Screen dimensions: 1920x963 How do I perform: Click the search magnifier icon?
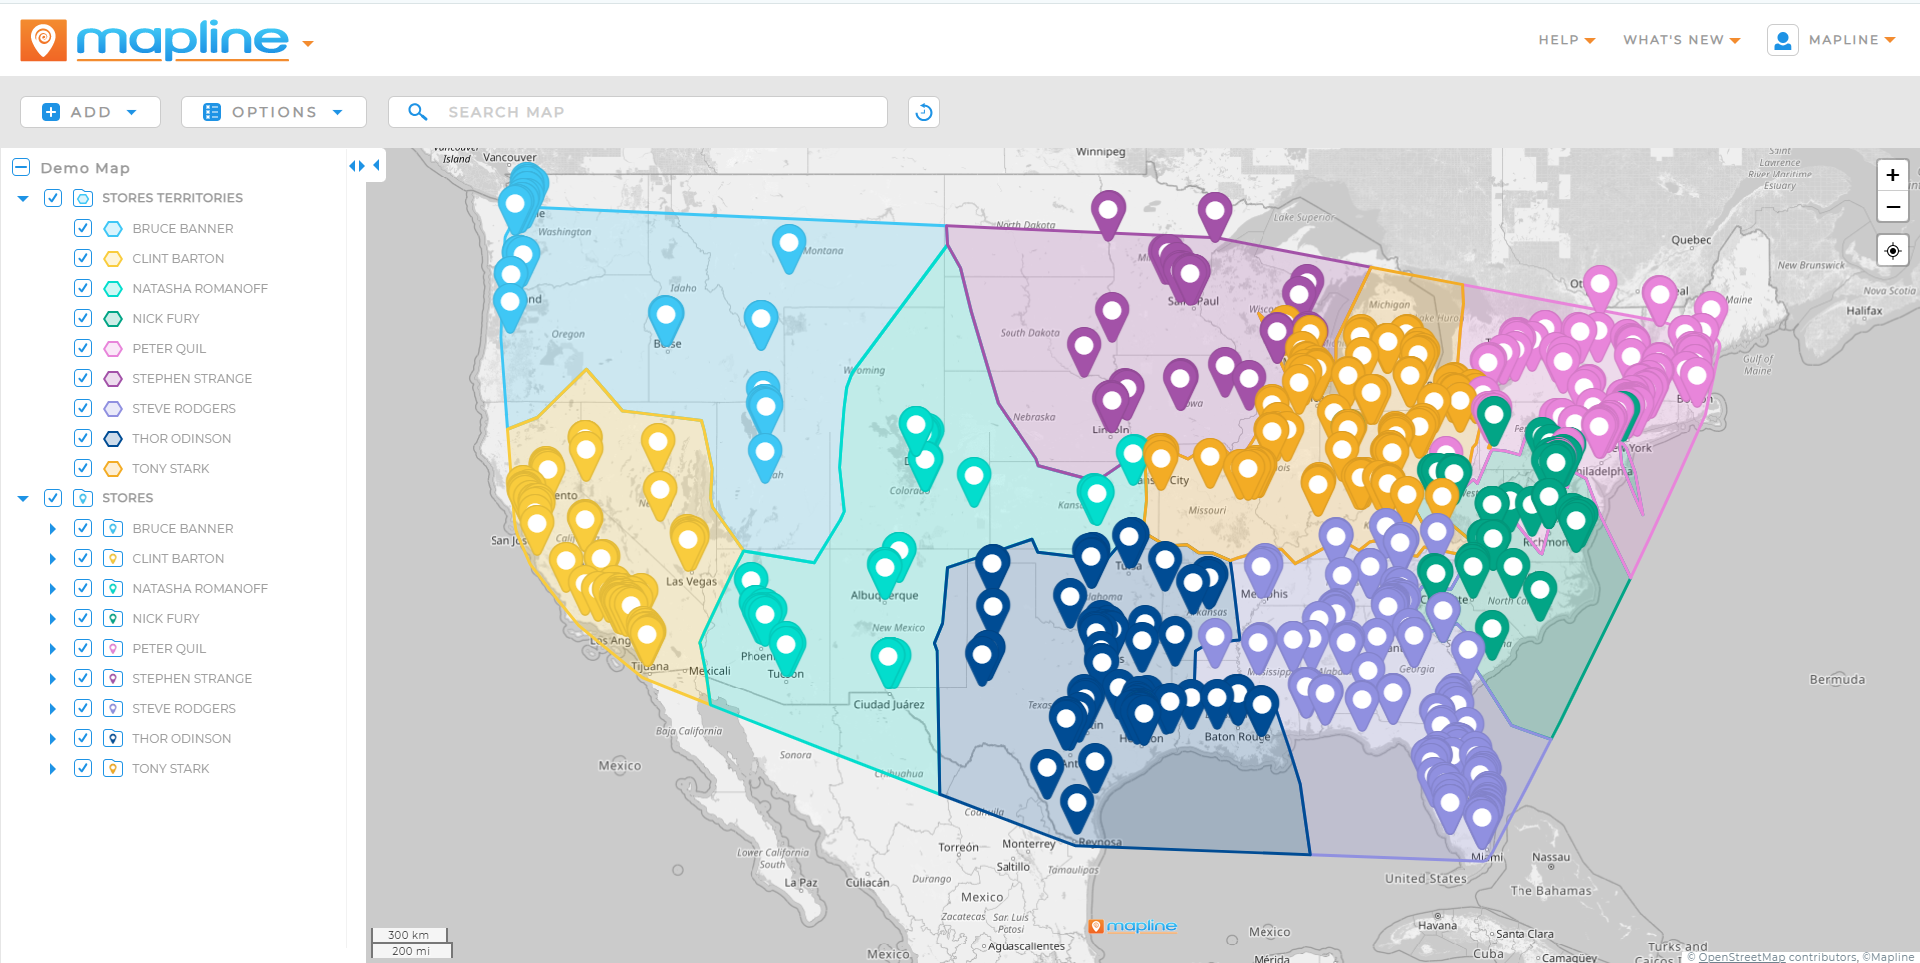click(x=418, y=112)
